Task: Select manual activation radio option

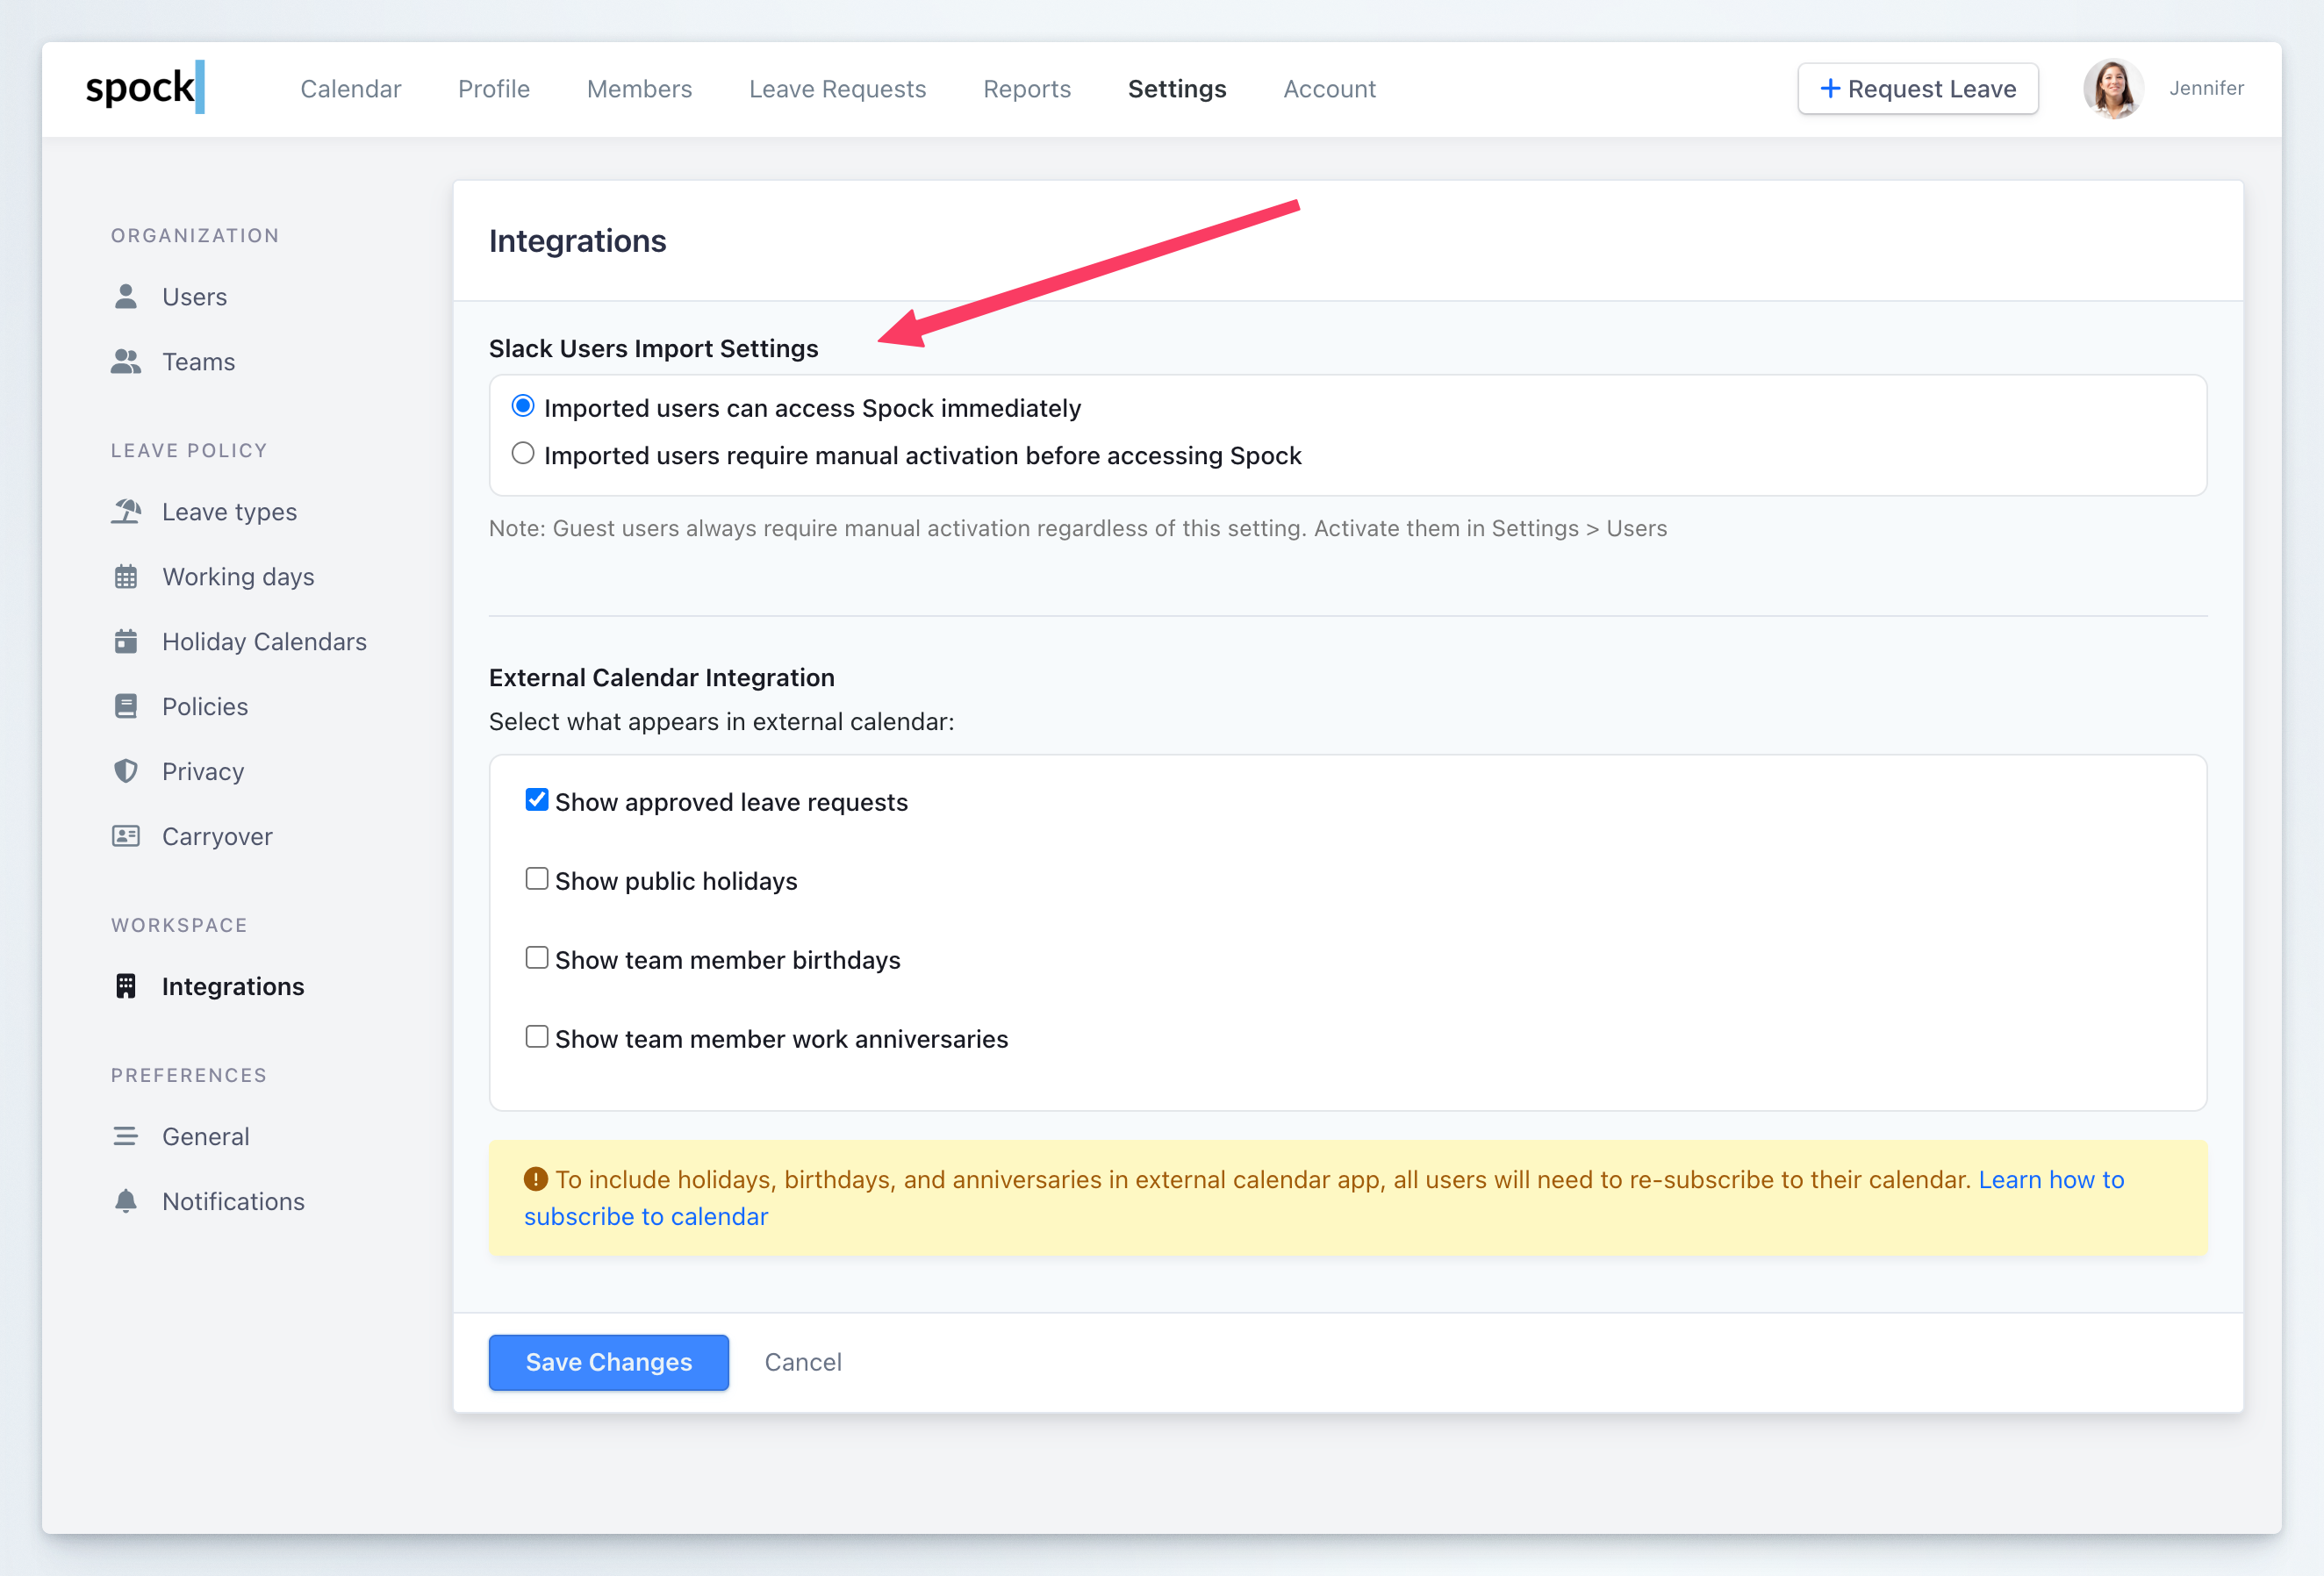Action: coord(523,454)
